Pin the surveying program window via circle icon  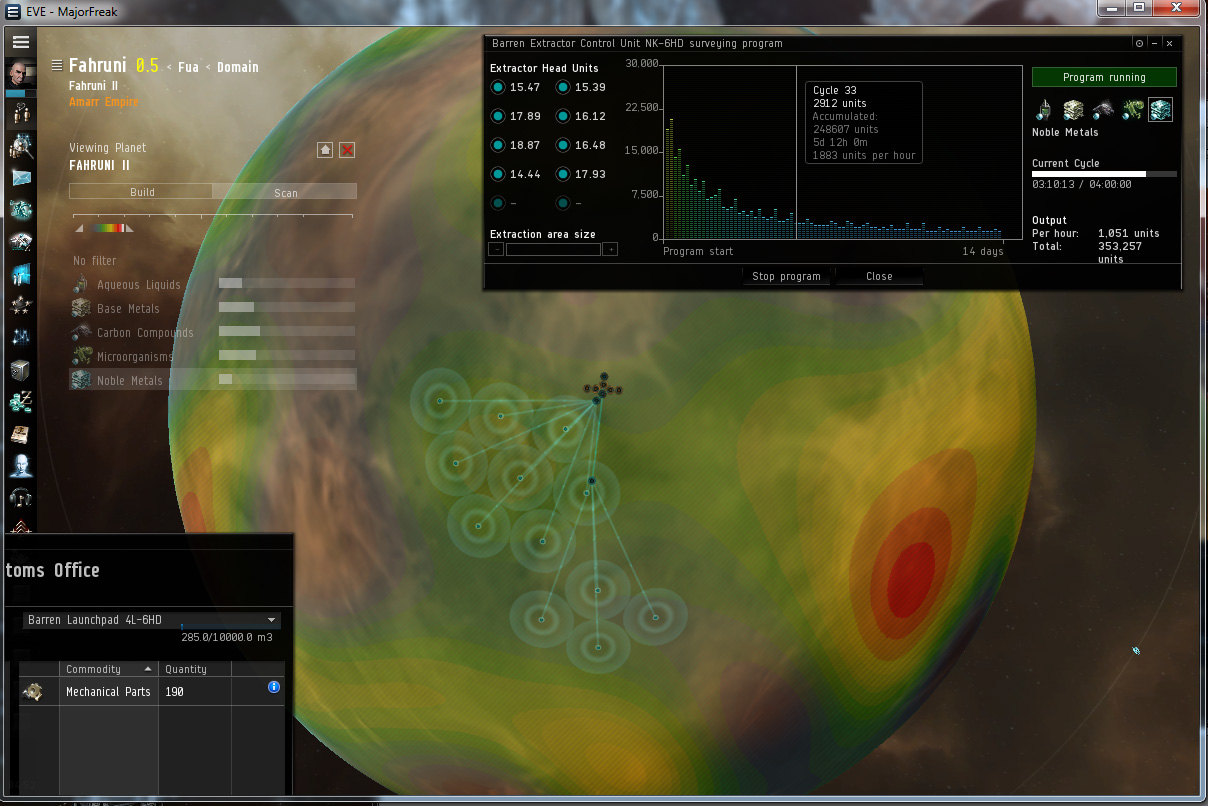point(1139,44)
